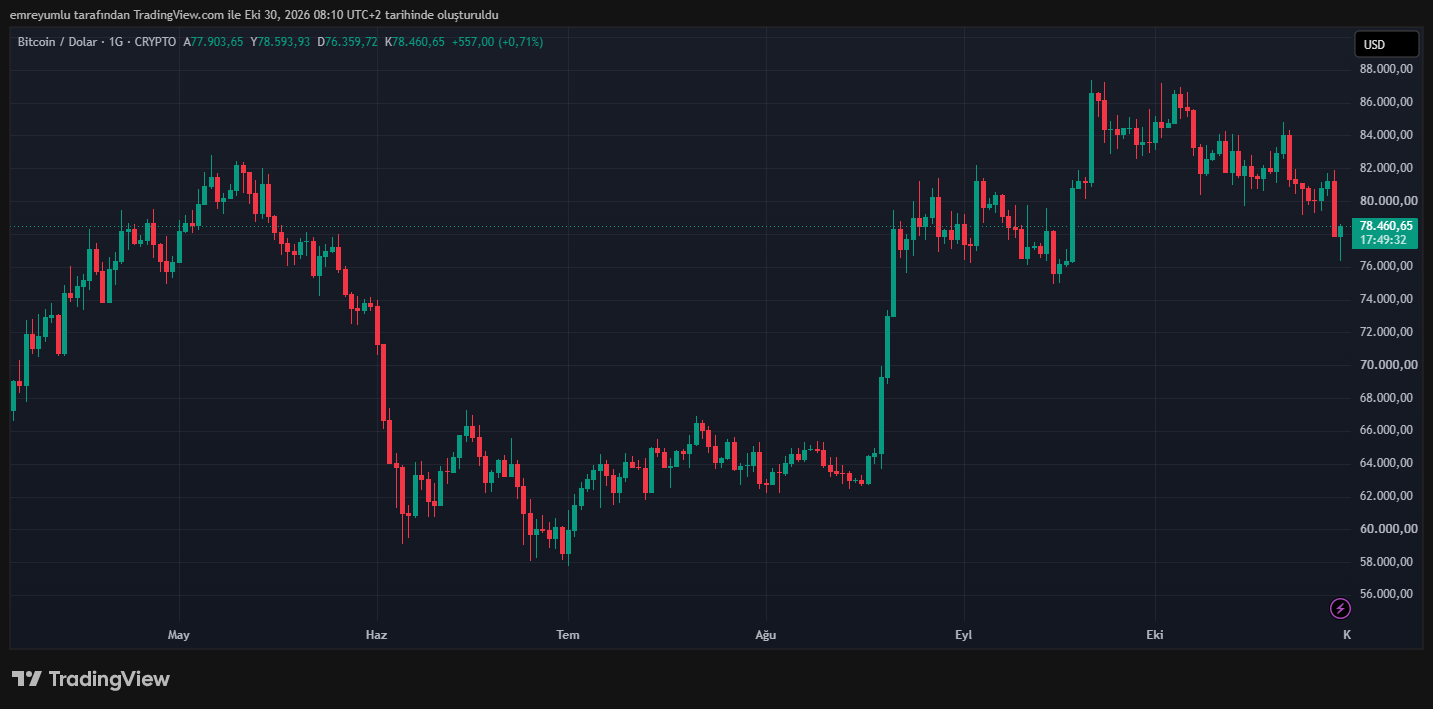1433x709 pixels.
Task: Click the 62.000,00 price axis label
Action: point(1385,496)
